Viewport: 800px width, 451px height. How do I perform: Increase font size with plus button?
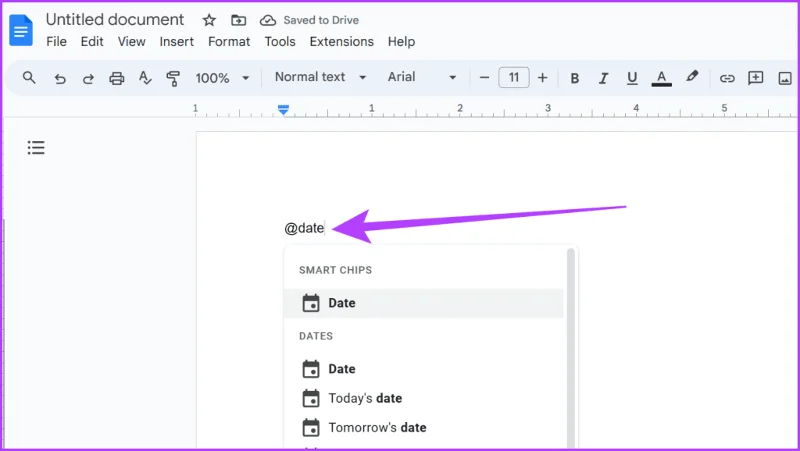click(x=542, y=78)
